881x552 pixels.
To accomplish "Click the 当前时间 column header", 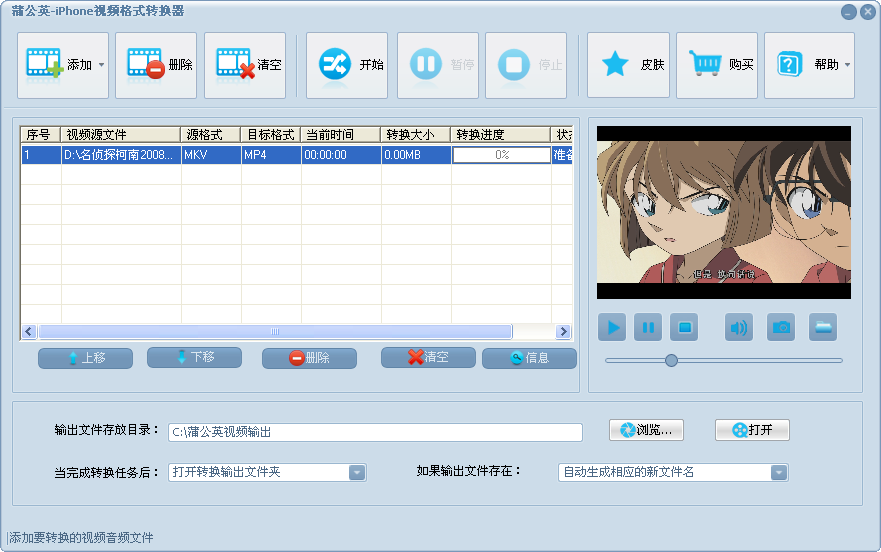I will click(x=341, y=135).
